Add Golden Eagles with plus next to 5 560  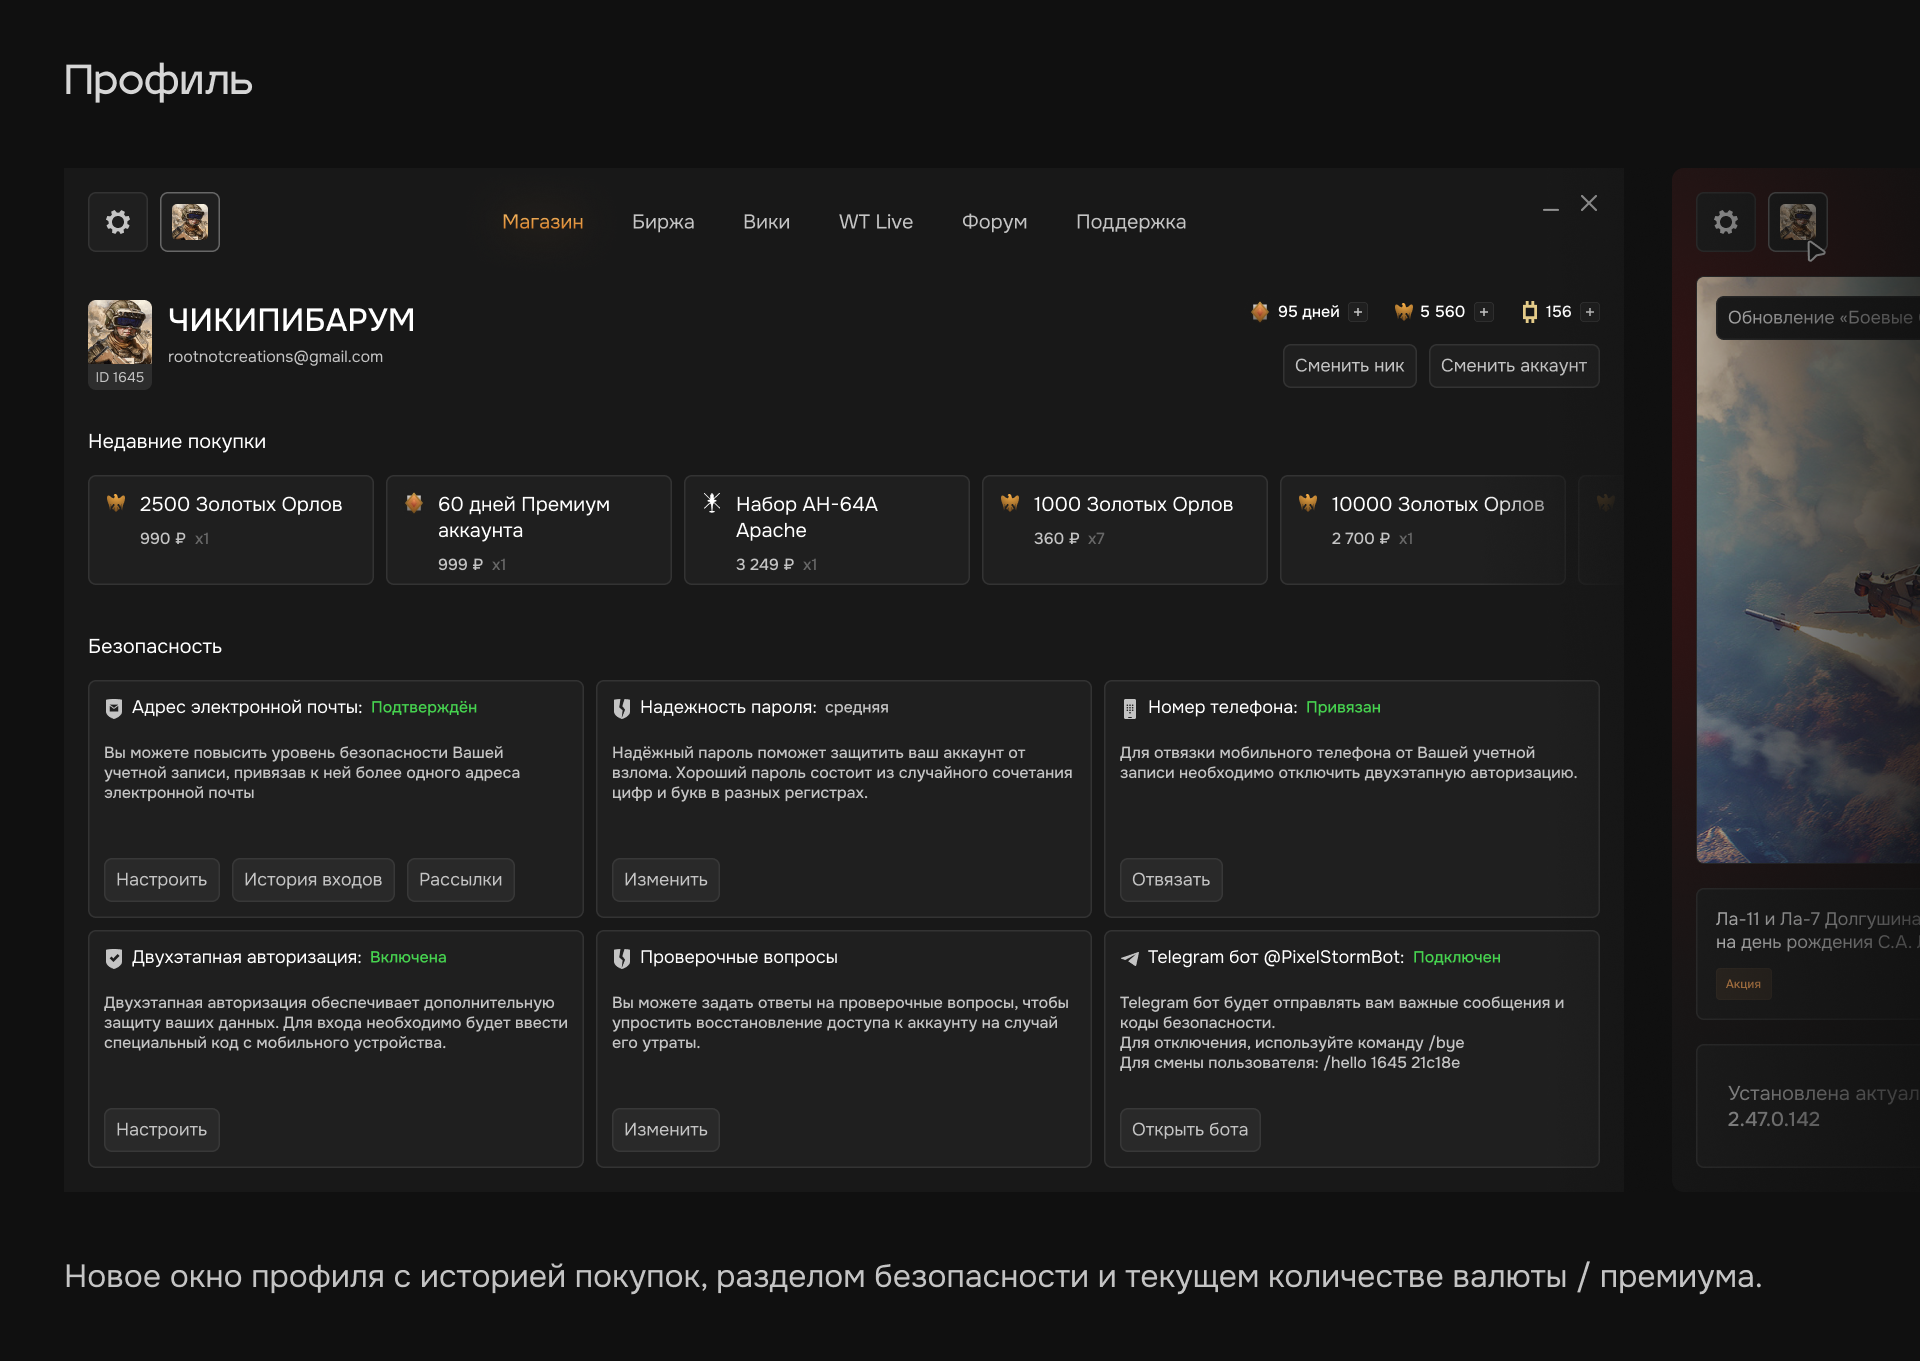[1484, 312]
